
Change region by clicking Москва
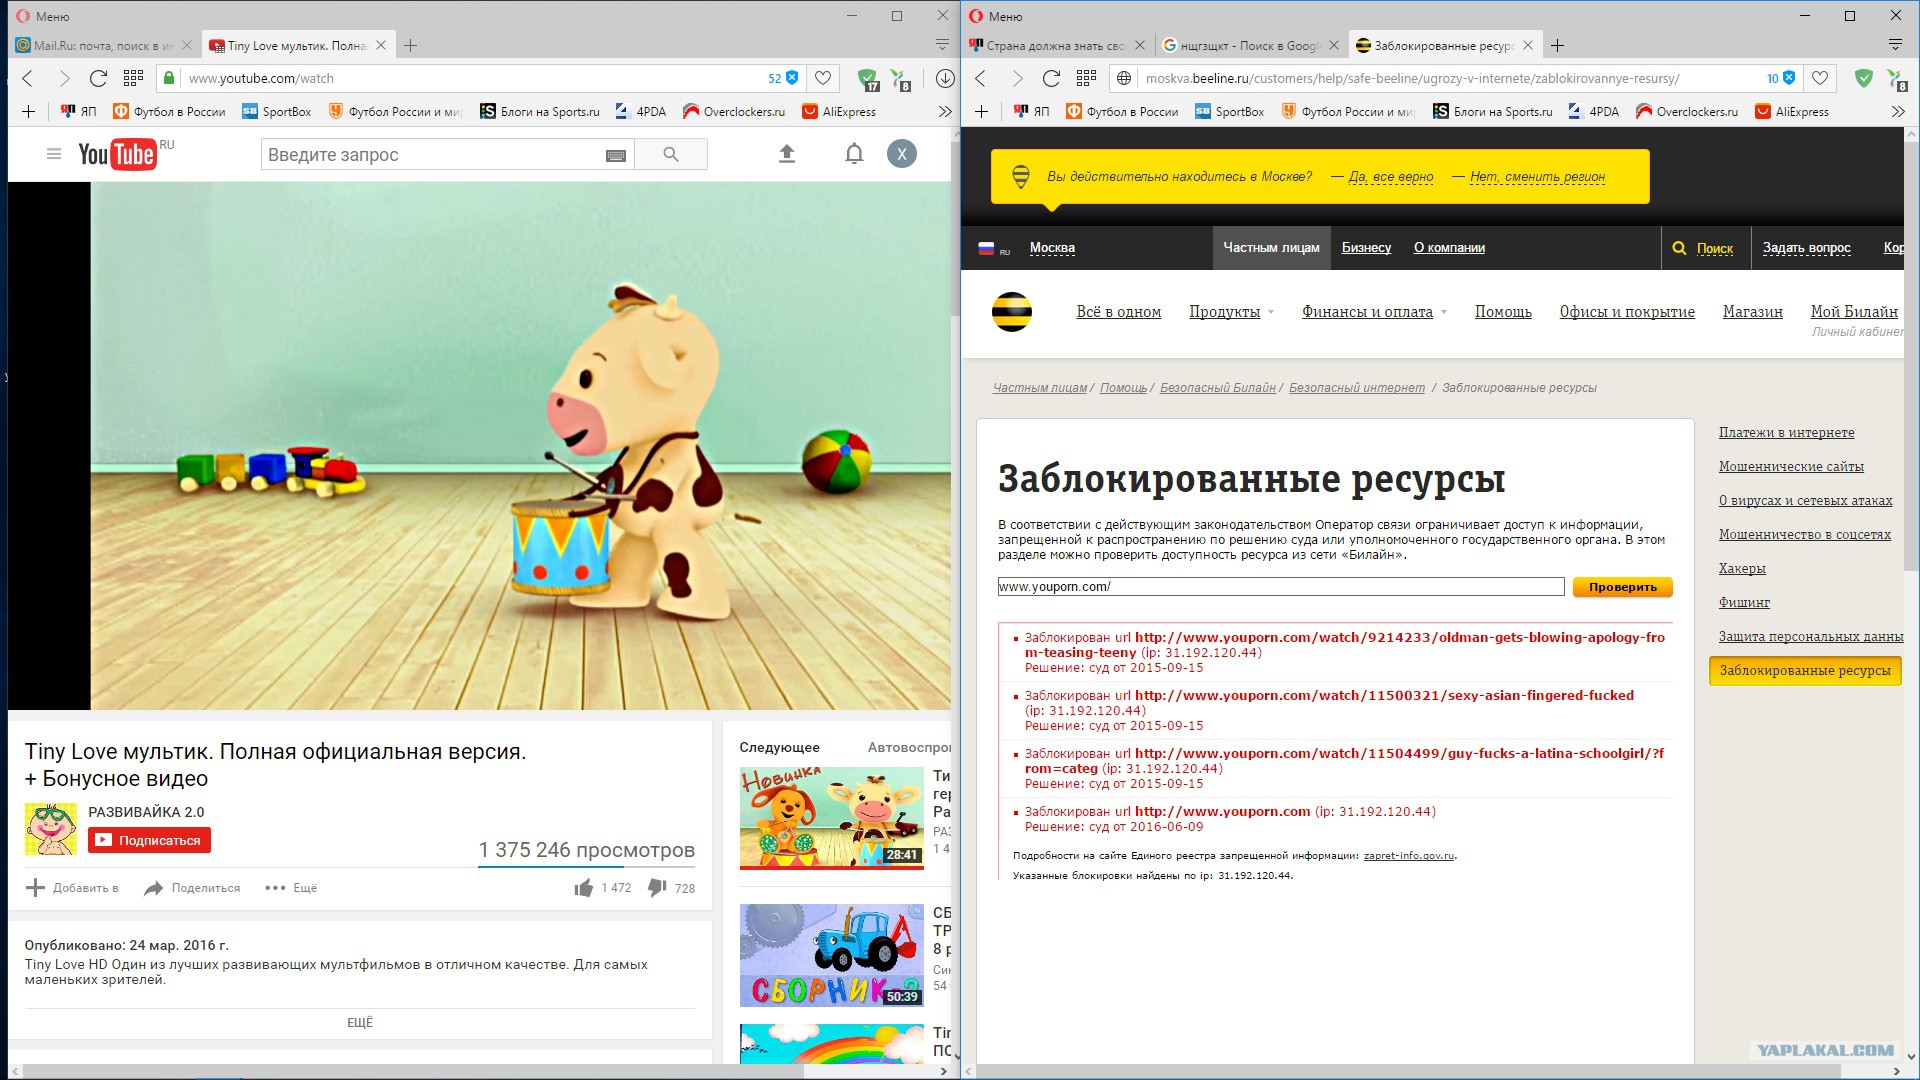pos(1052,248)
